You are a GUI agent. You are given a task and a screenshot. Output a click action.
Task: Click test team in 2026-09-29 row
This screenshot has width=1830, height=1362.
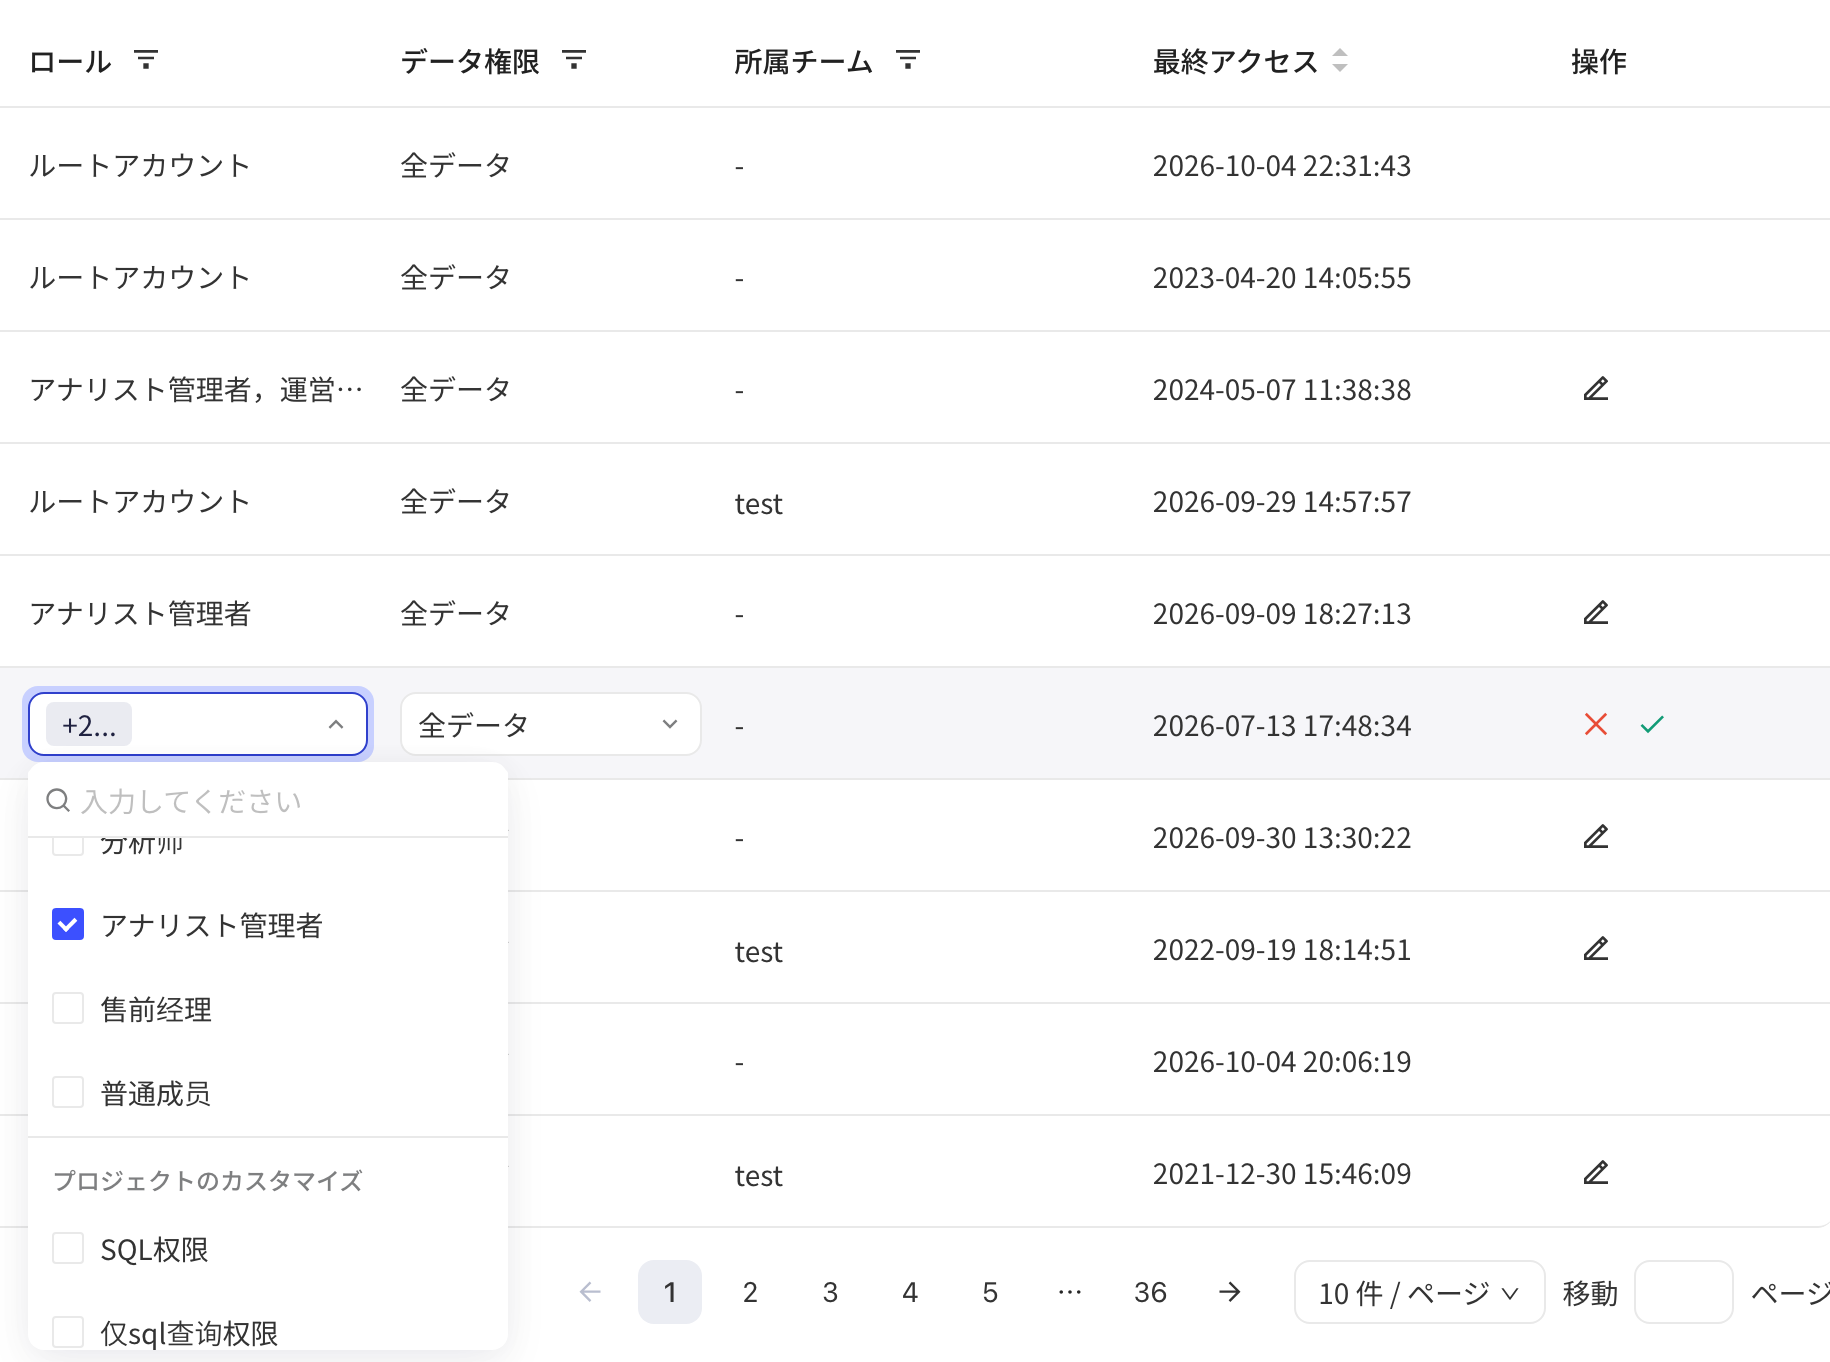758,503
